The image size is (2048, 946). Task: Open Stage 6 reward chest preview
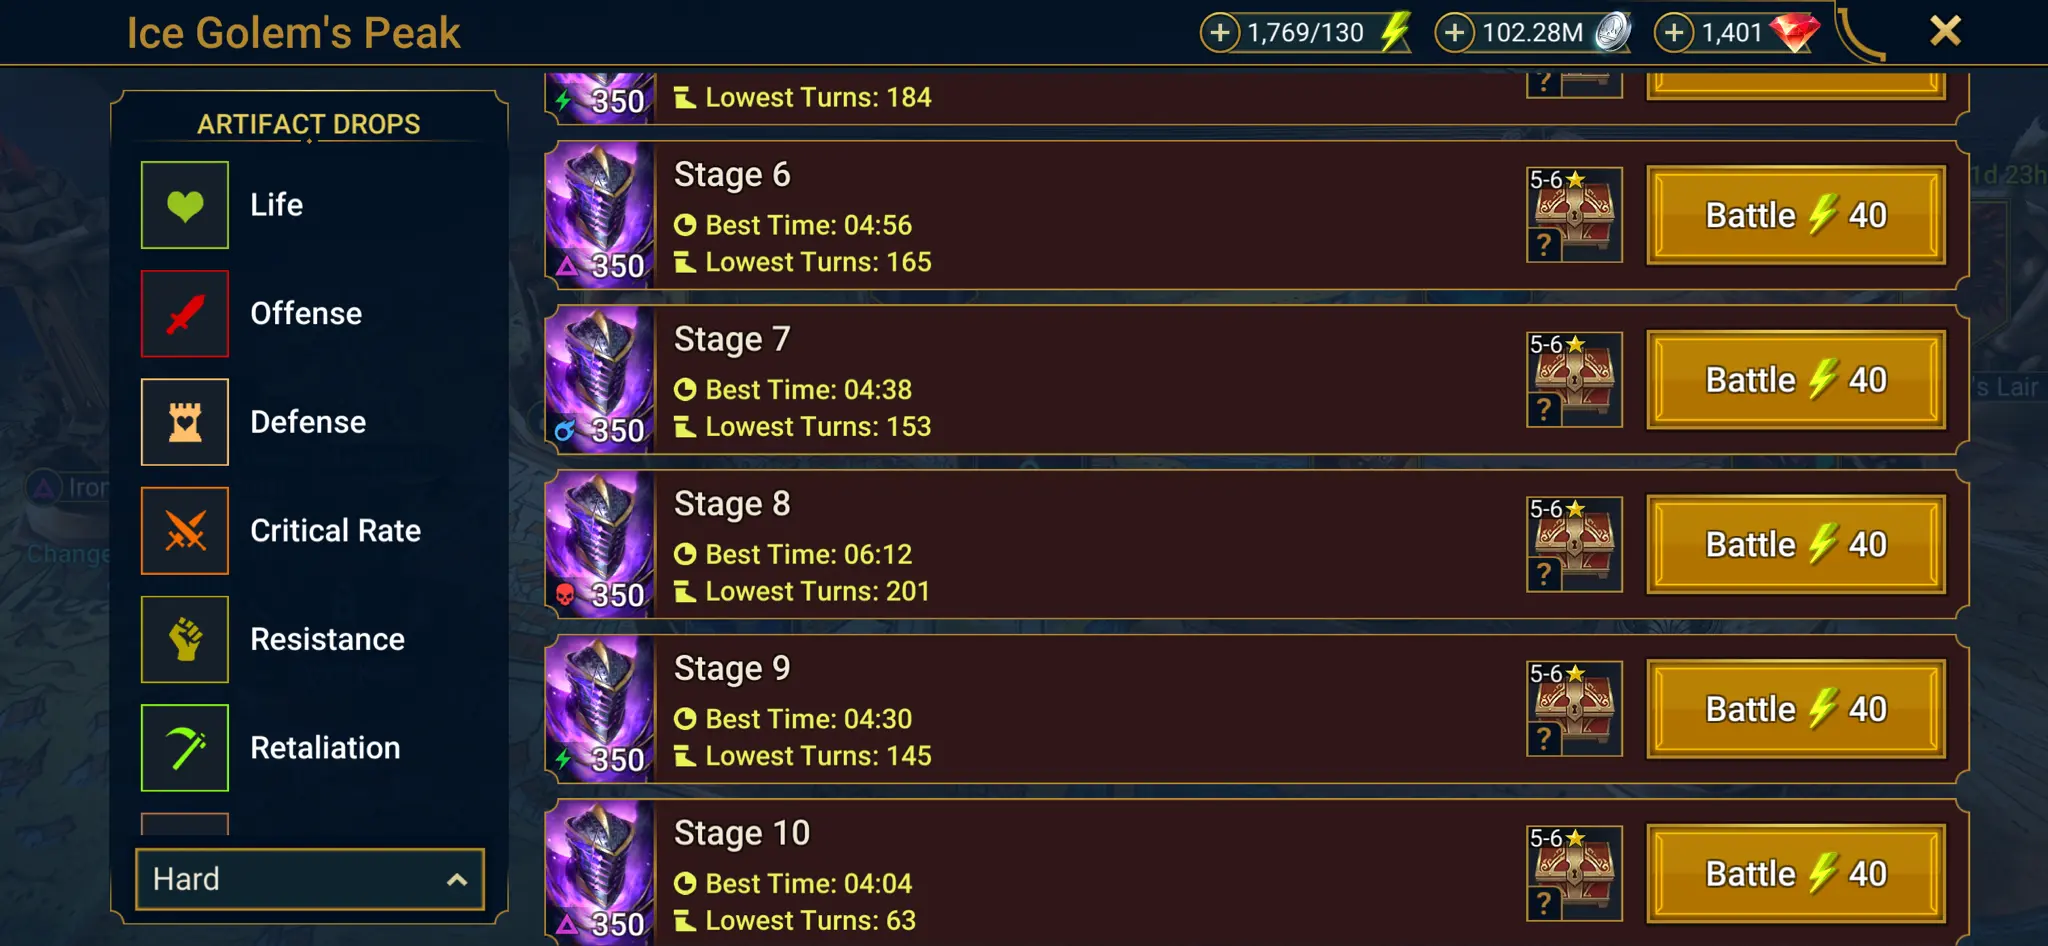coord(1574,215)
